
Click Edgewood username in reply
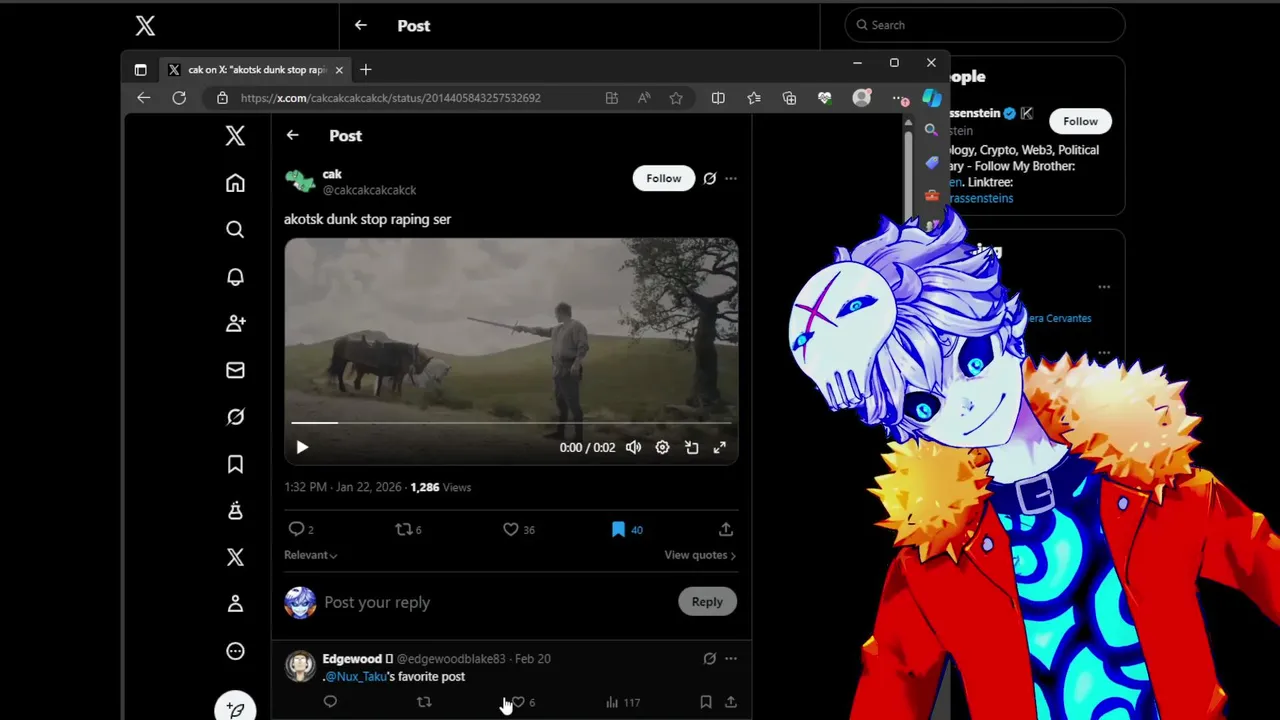tap(352, 659)
